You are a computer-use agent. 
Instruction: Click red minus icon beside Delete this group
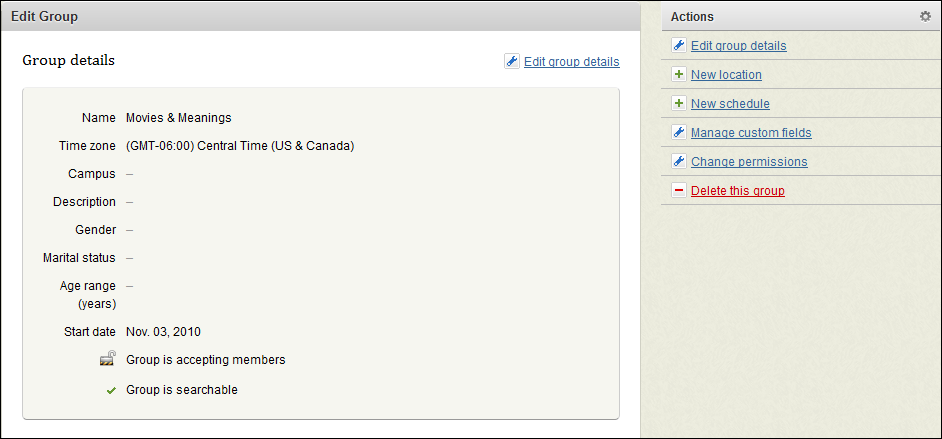(x=678, y=190)
